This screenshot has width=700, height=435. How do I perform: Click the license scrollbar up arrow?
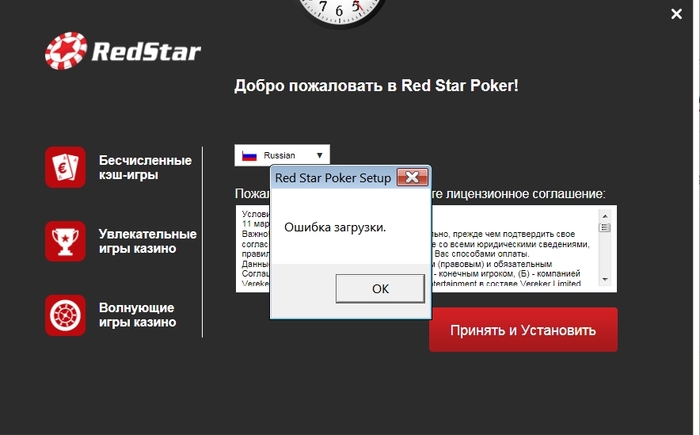[605, 216]
